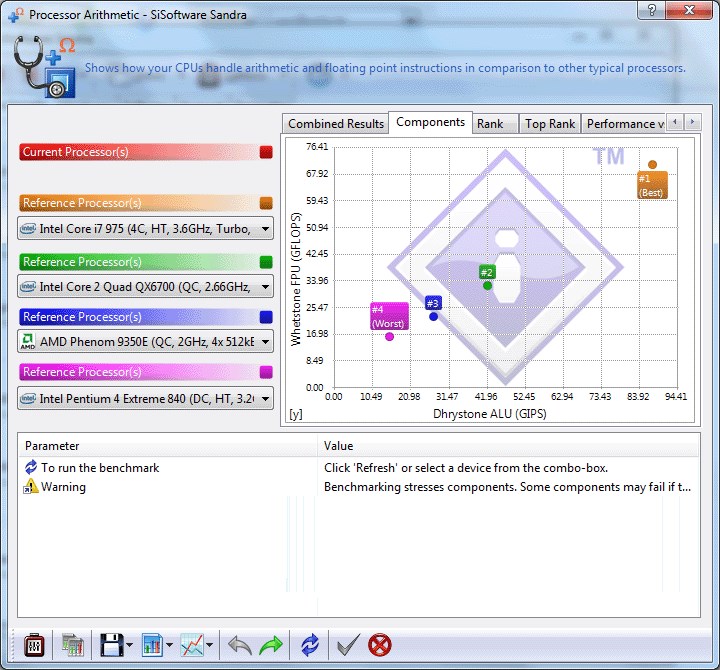
Task: Open the Rank tab
Action: (495, 124)
